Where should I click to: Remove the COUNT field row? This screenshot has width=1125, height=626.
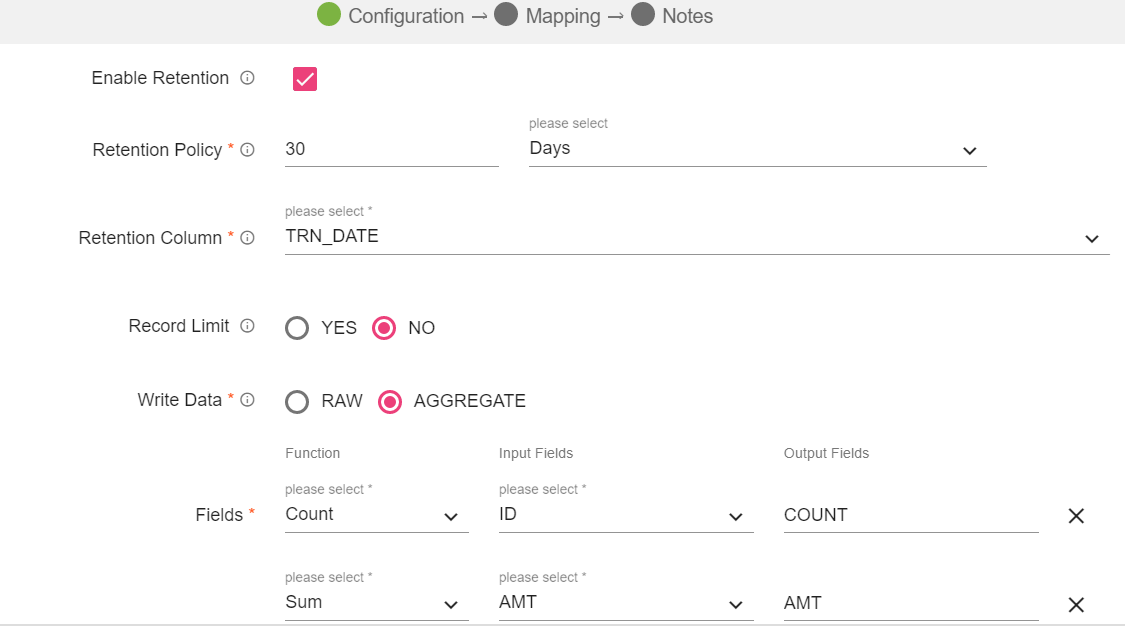coord(1076,516)
